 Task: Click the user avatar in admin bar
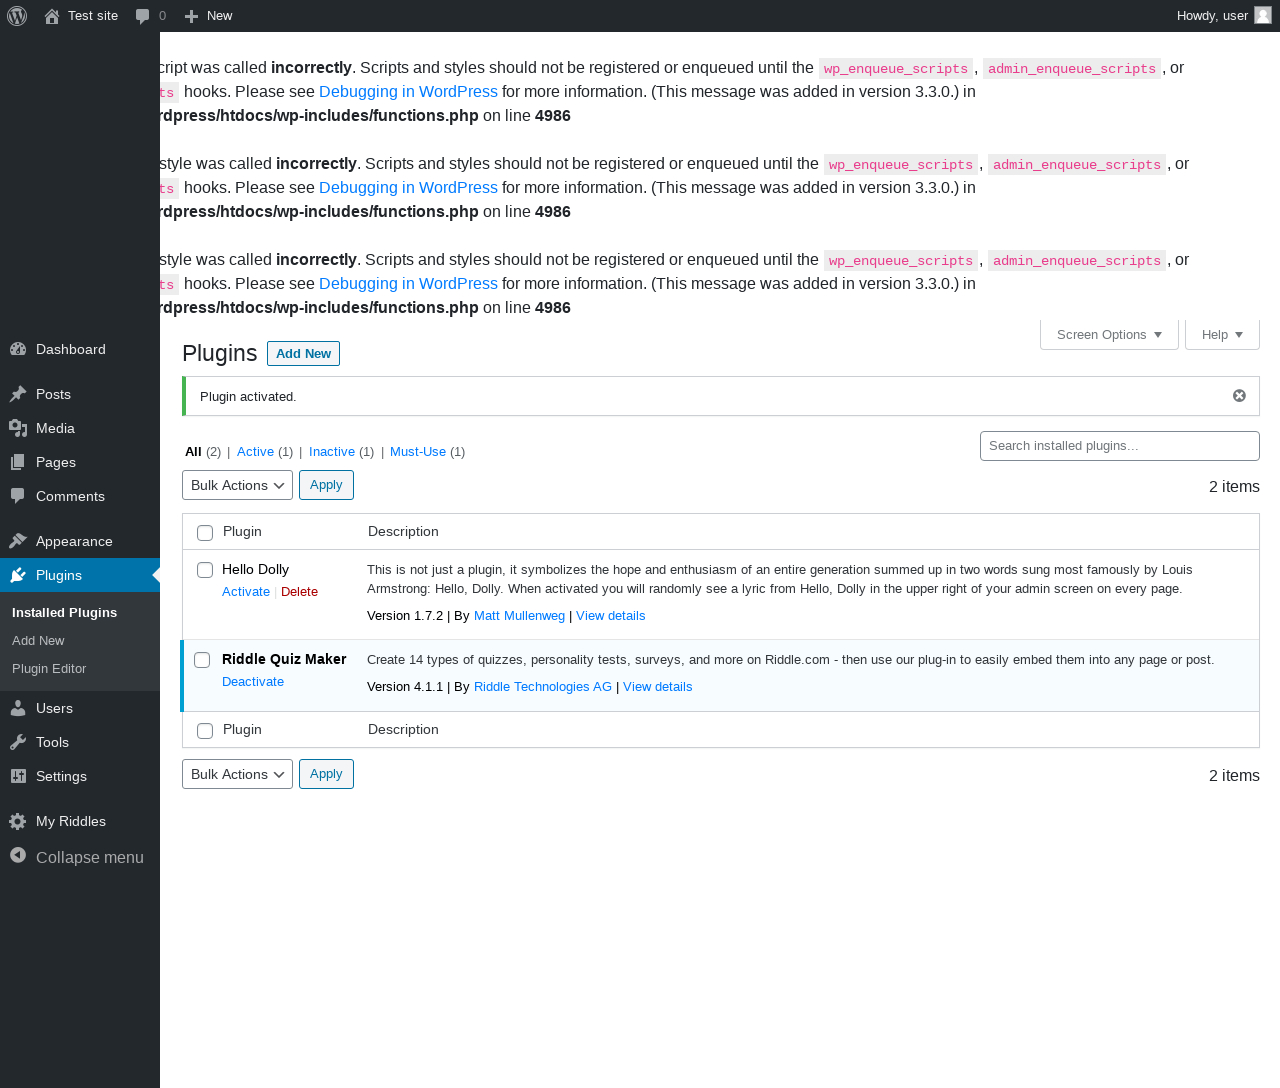[1263, 15]
